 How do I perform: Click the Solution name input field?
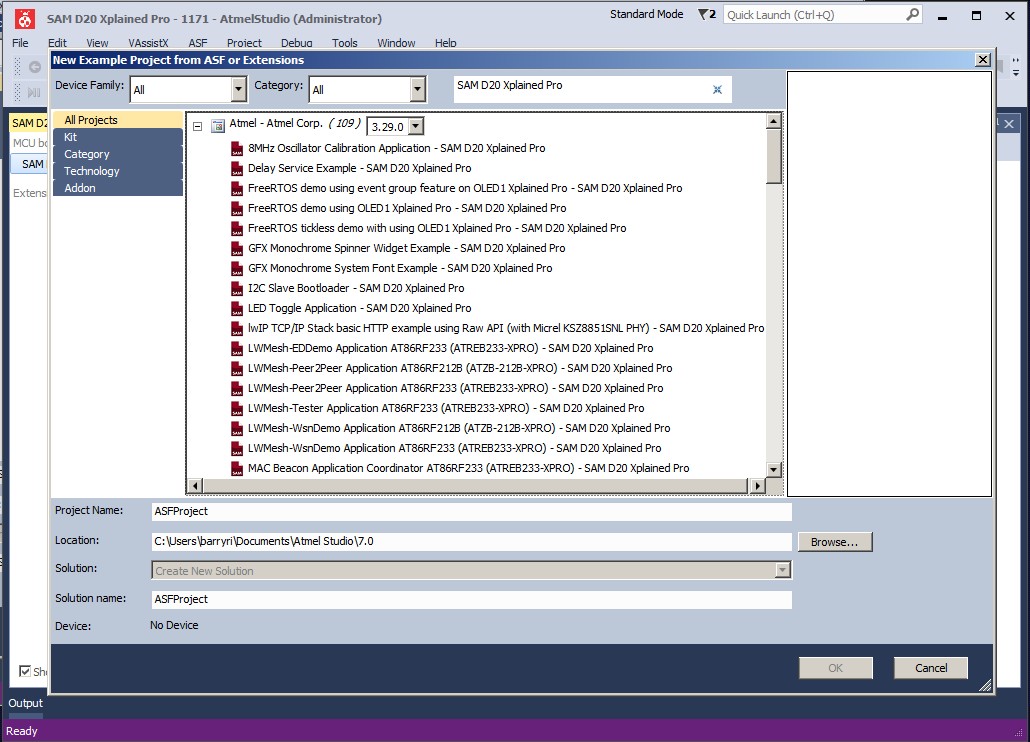(471, 599)
